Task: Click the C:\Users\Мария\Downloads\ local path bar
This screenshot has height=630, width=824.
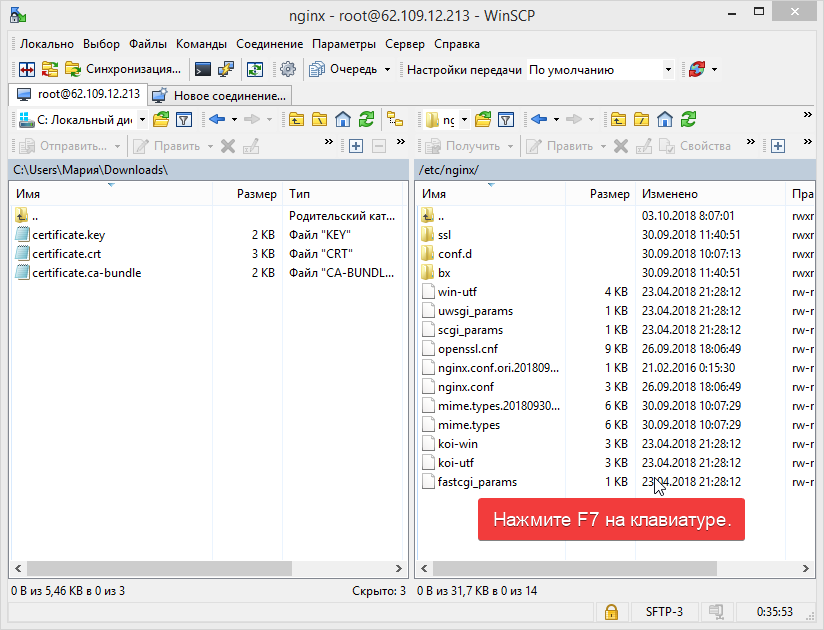Action: point(209,170)
